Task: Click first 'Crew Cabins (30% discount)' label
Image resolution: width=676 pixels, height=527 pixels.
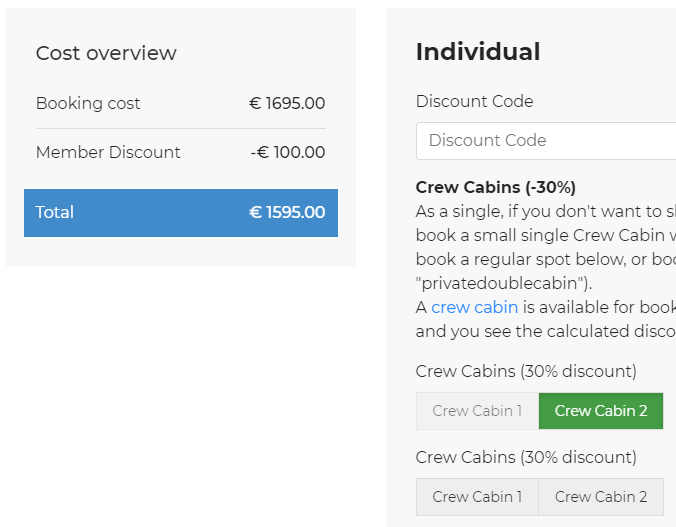Action: [526, 372]
